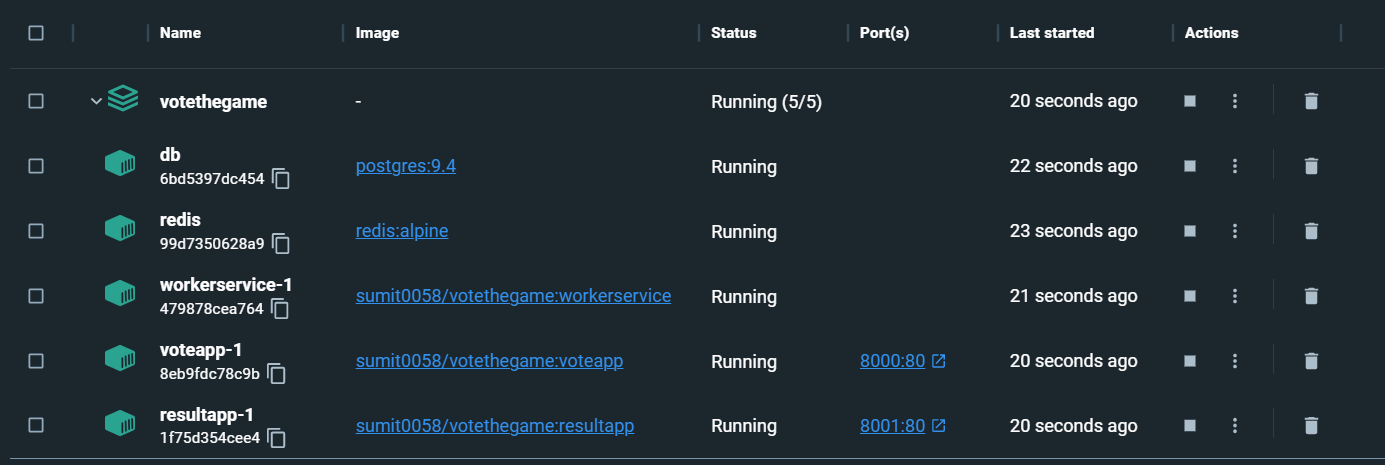Stop the resultapp-1 container
The height and width of the screenshot is (465, 1385).
click(1190, 426)
